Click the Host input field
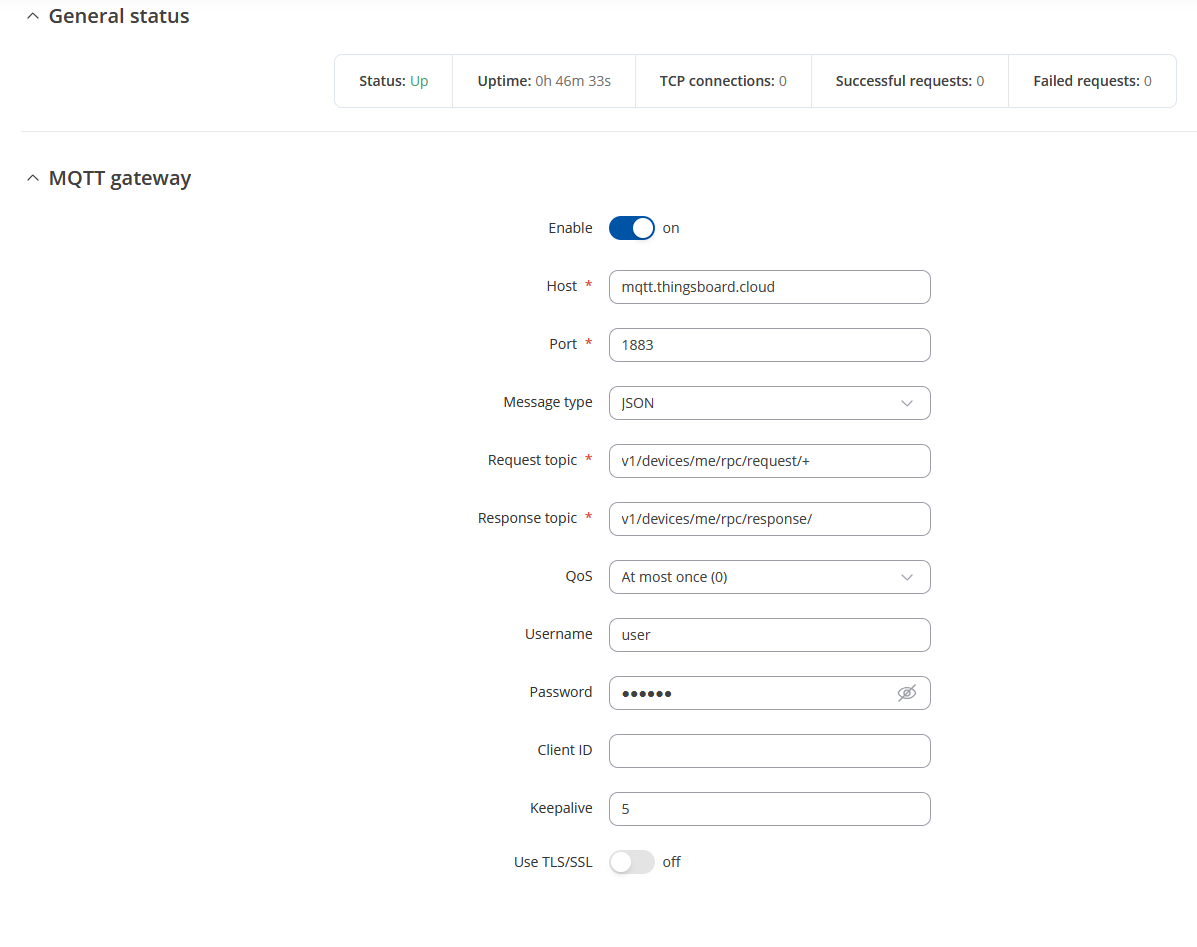1197x947 pixels. tap(769, 287)
